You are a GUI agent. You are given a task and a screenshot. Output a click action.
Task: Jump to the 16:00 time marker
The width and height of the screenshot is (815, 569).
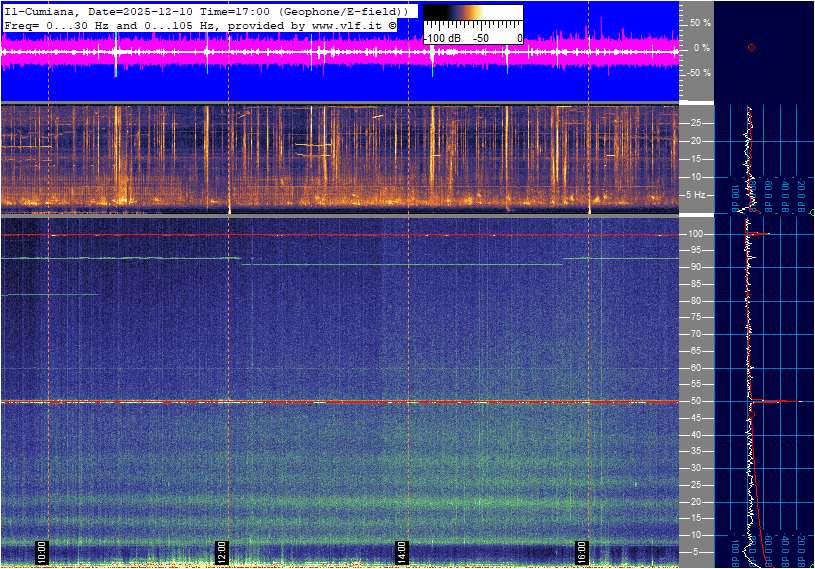coord(582,551)
